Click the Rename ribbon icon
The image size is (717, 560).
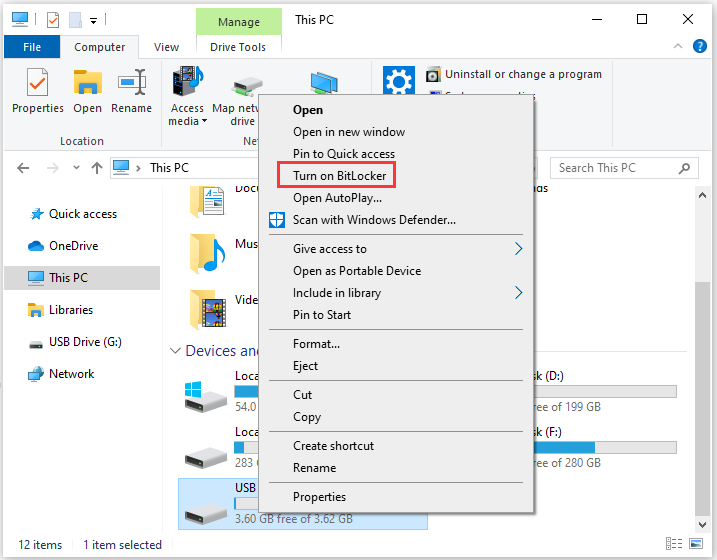132,82
